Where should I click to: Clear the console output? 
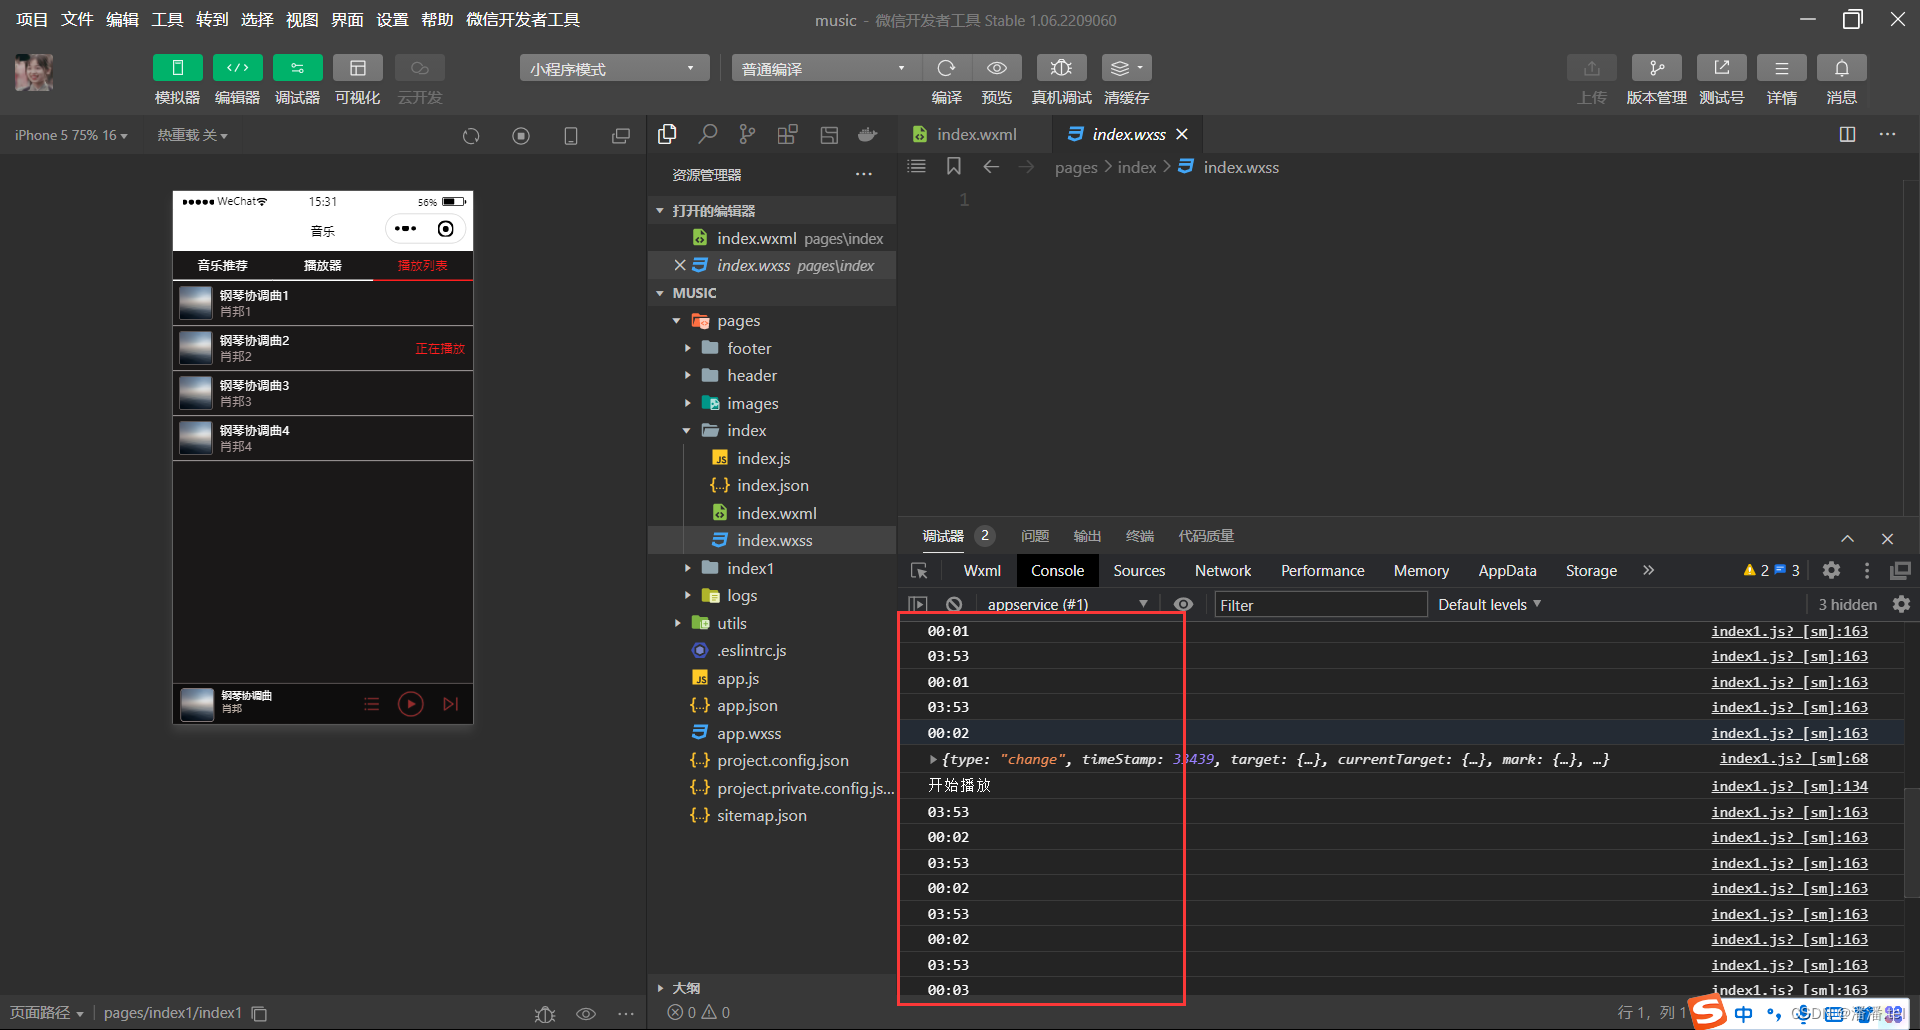(x=954, y=604)
